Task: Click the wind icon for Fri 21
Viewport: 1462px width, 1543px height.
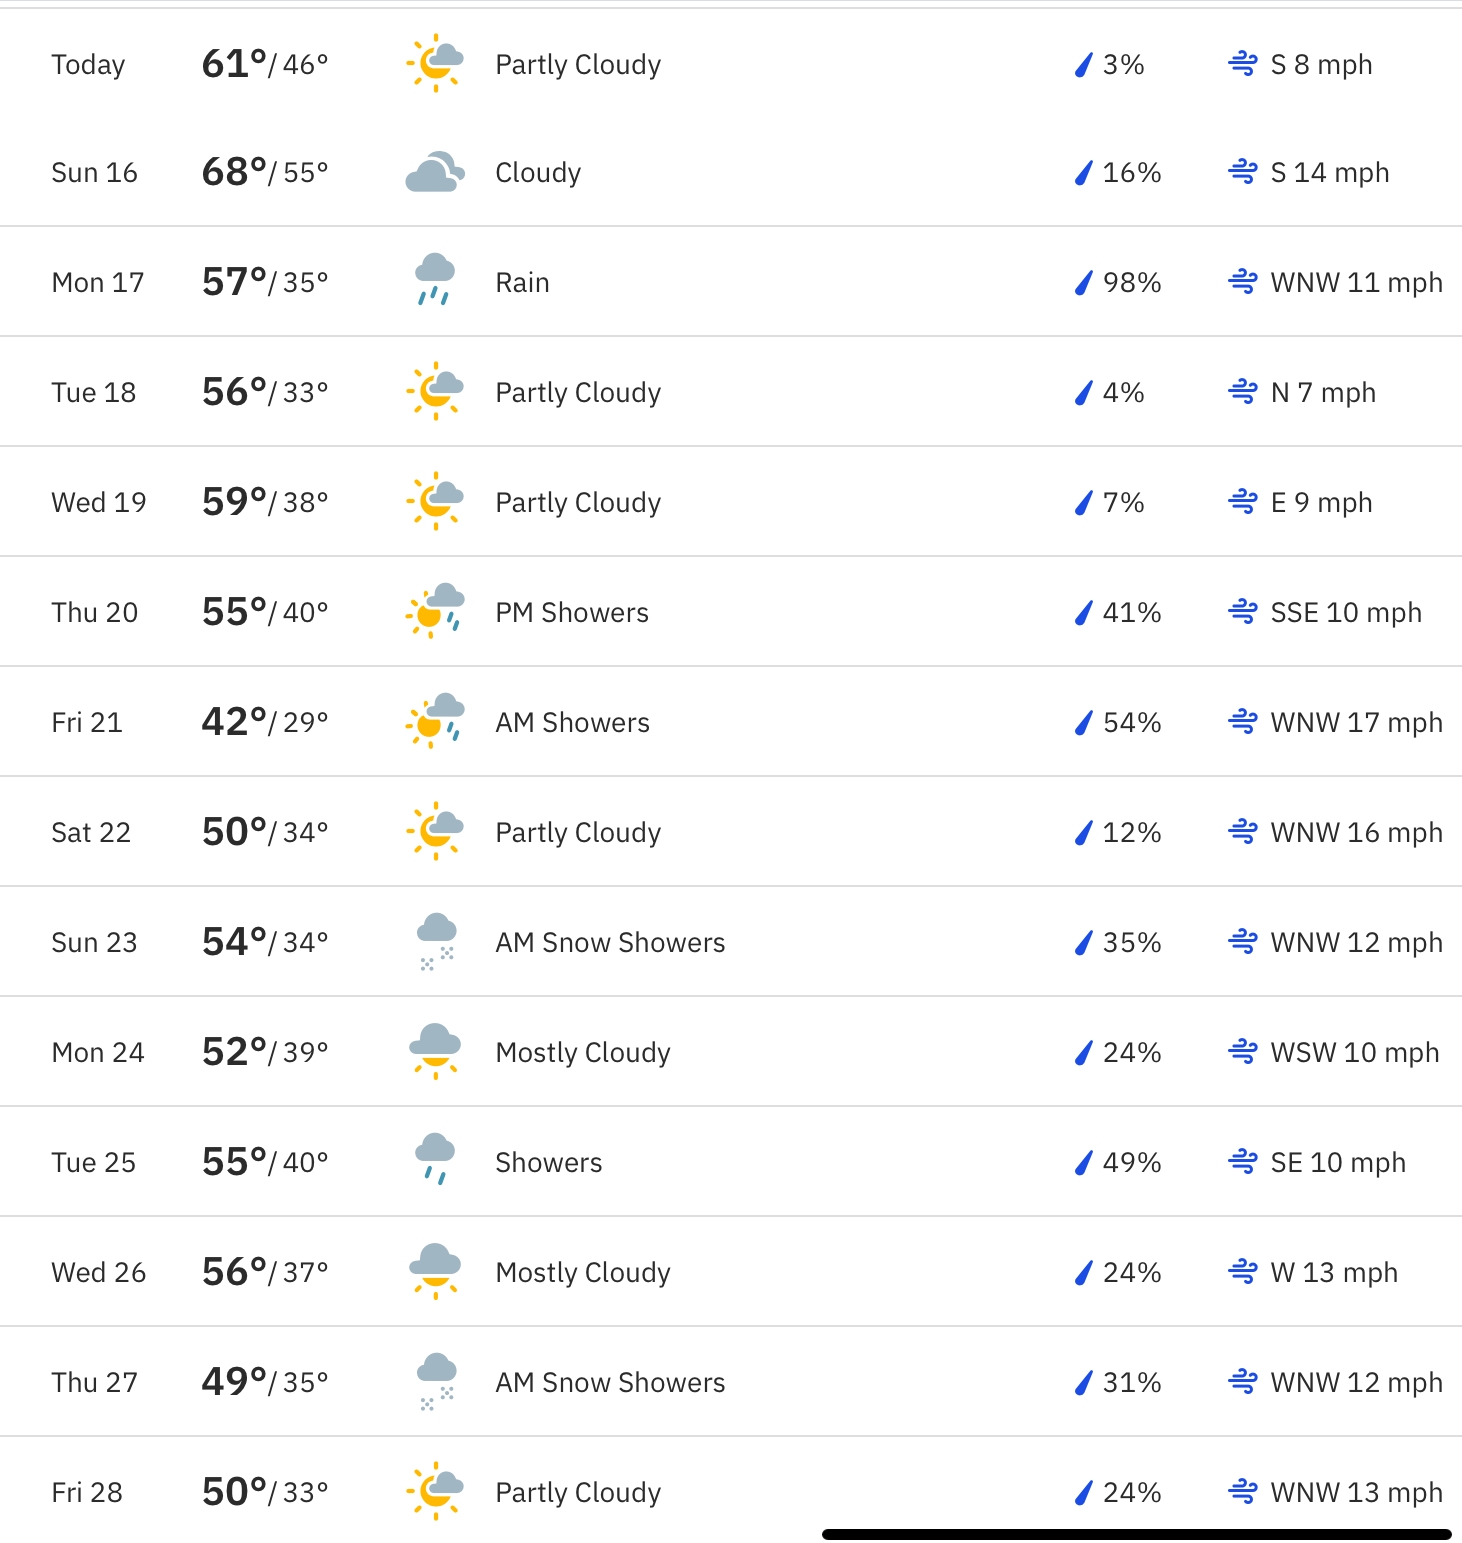Action: [1242, 721]
